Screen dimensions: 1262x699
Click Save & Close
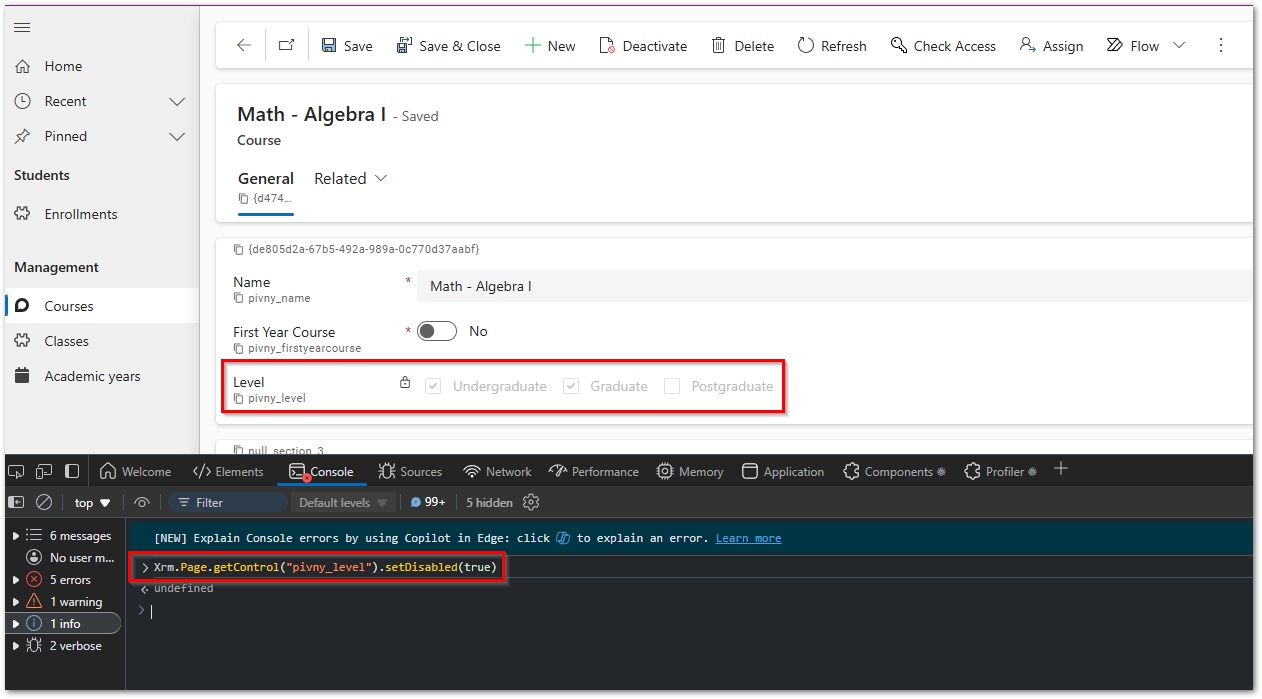pyautogui.click(x=448, y=46)
